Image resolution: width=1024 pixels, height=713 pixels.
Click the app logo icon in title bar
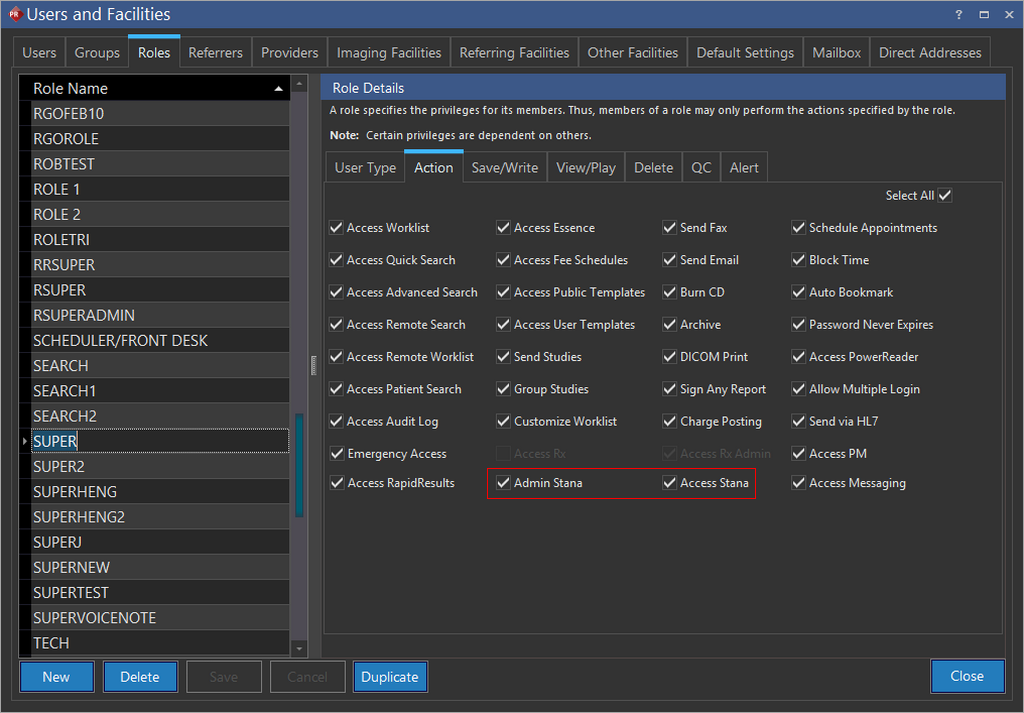(x=14, y=14)
